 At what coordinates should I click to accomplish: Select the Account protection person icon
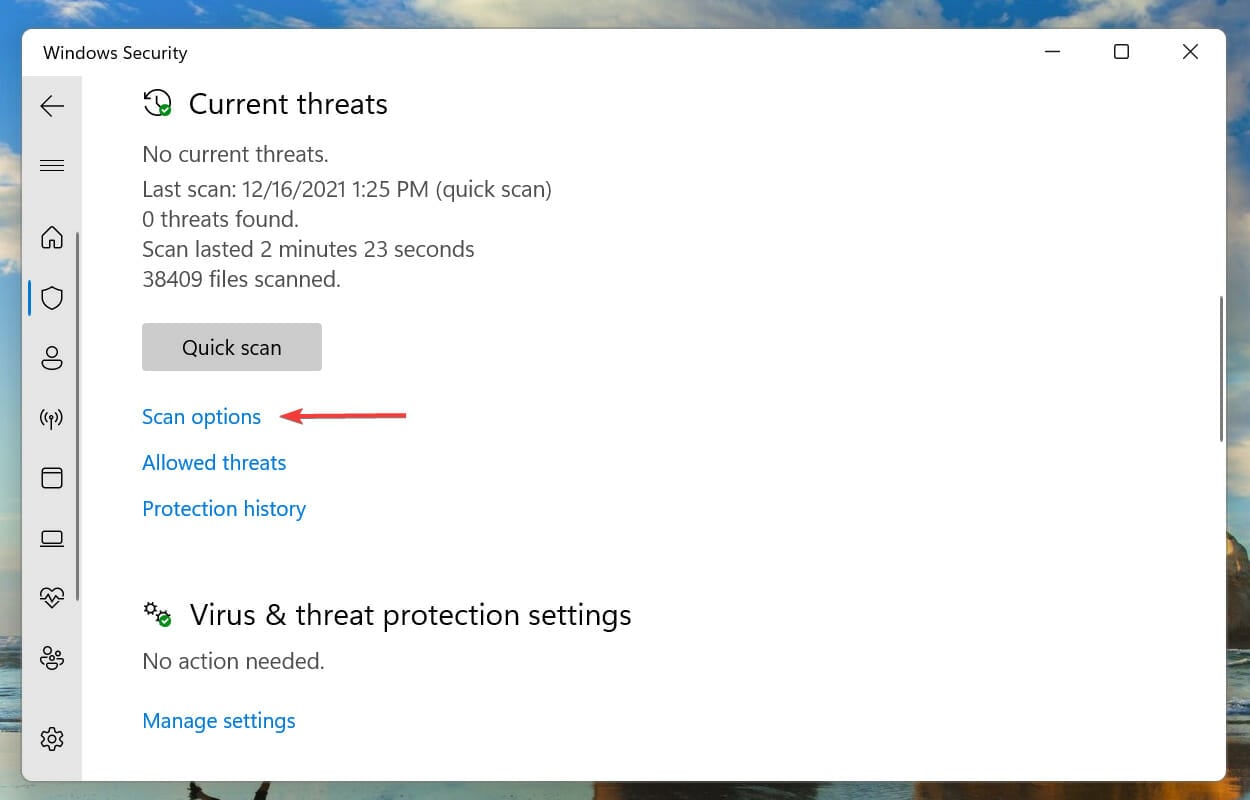pos(52,358)
